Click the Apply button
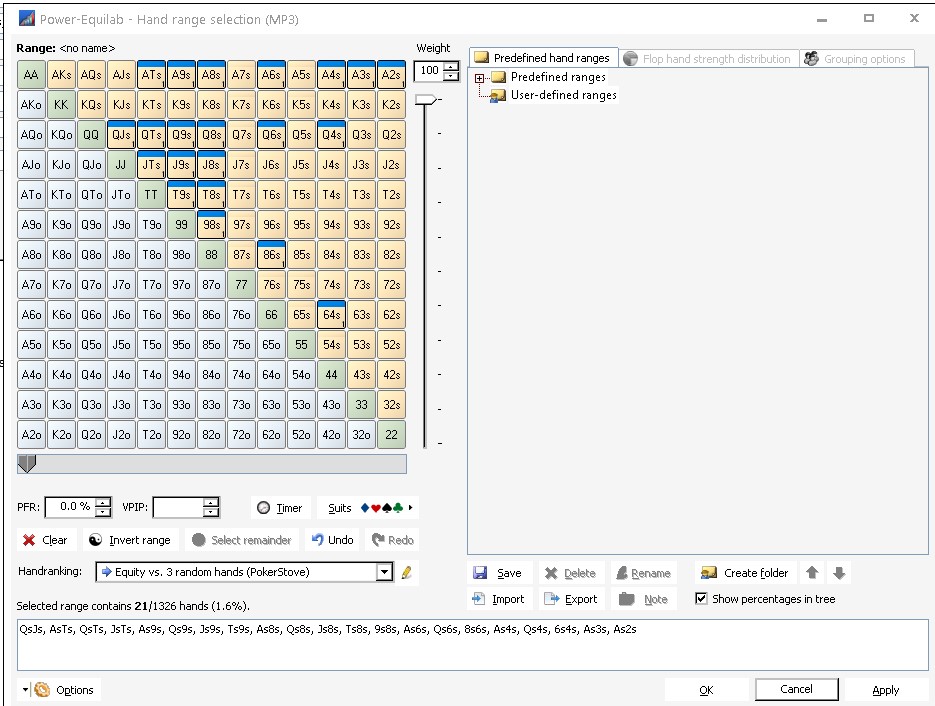 tap(886, 690)
